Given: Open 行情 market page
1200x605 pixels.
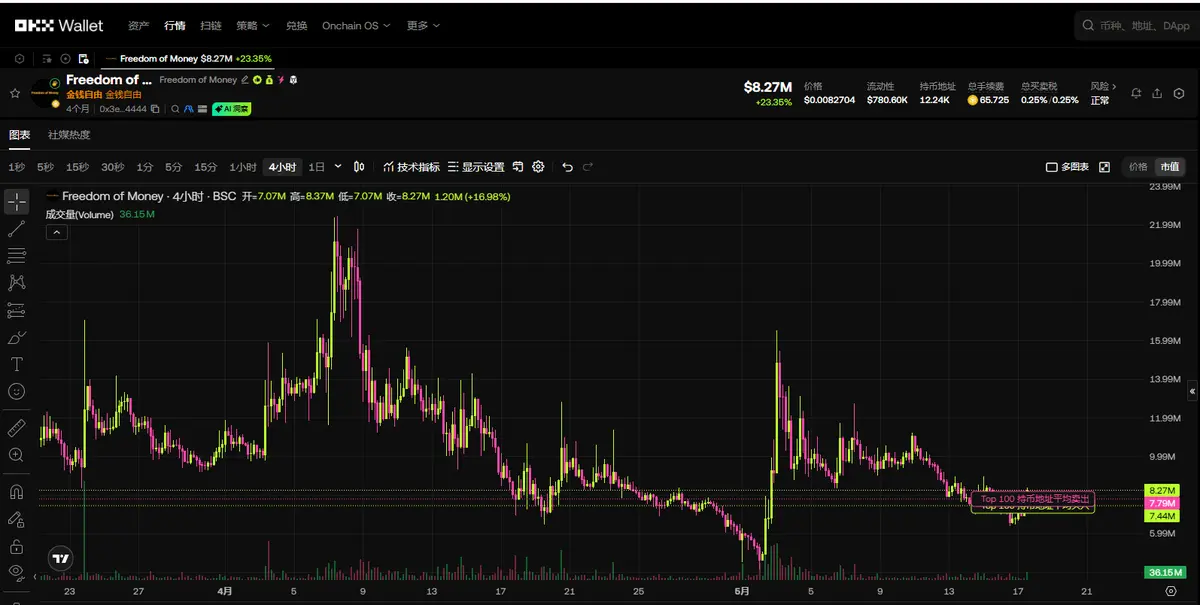Looking at the screenshot, I should point(175,25).
